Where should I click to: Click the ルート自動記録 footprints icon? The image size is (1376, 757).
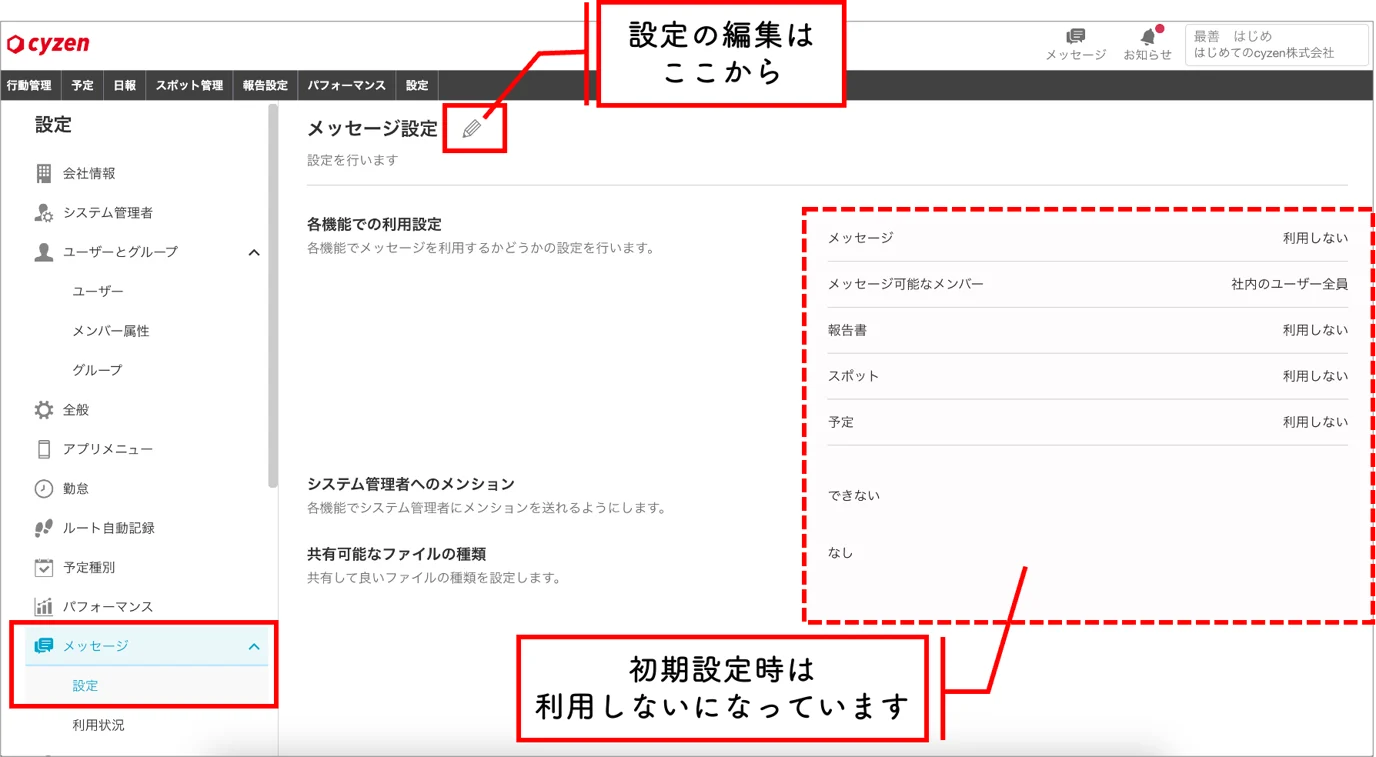pyautogui.click(x=43, y=528)
